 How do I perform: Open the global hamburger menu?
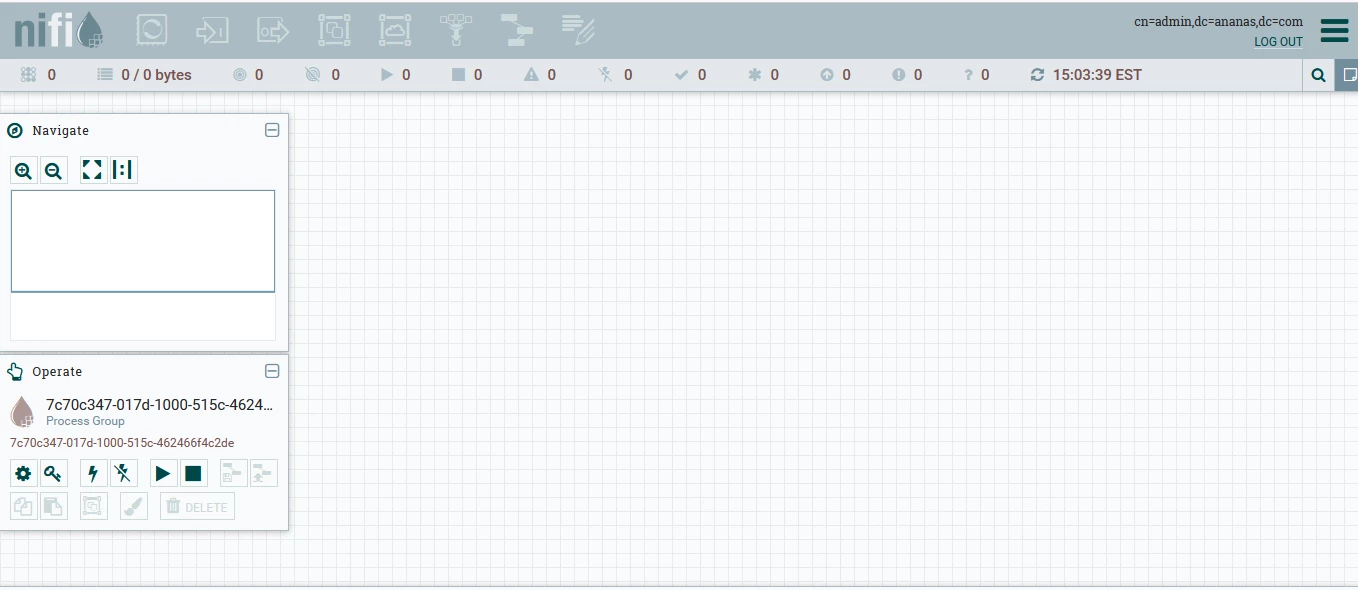point(1335,31)
